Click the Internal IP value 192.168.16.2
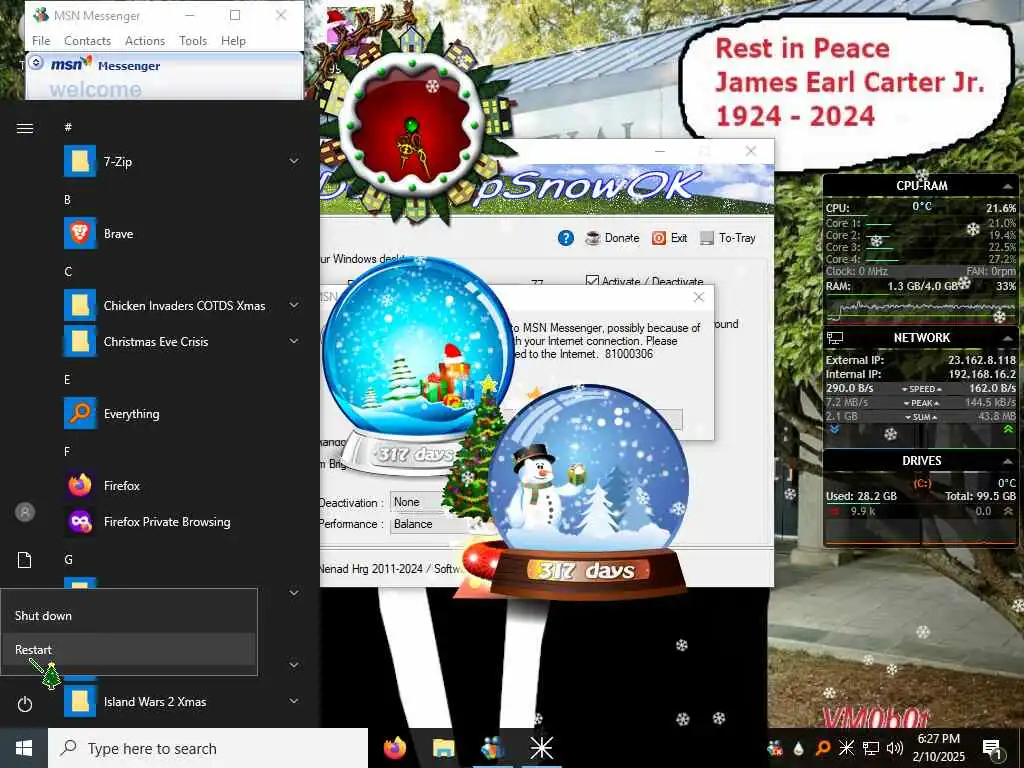 (982, 374)
